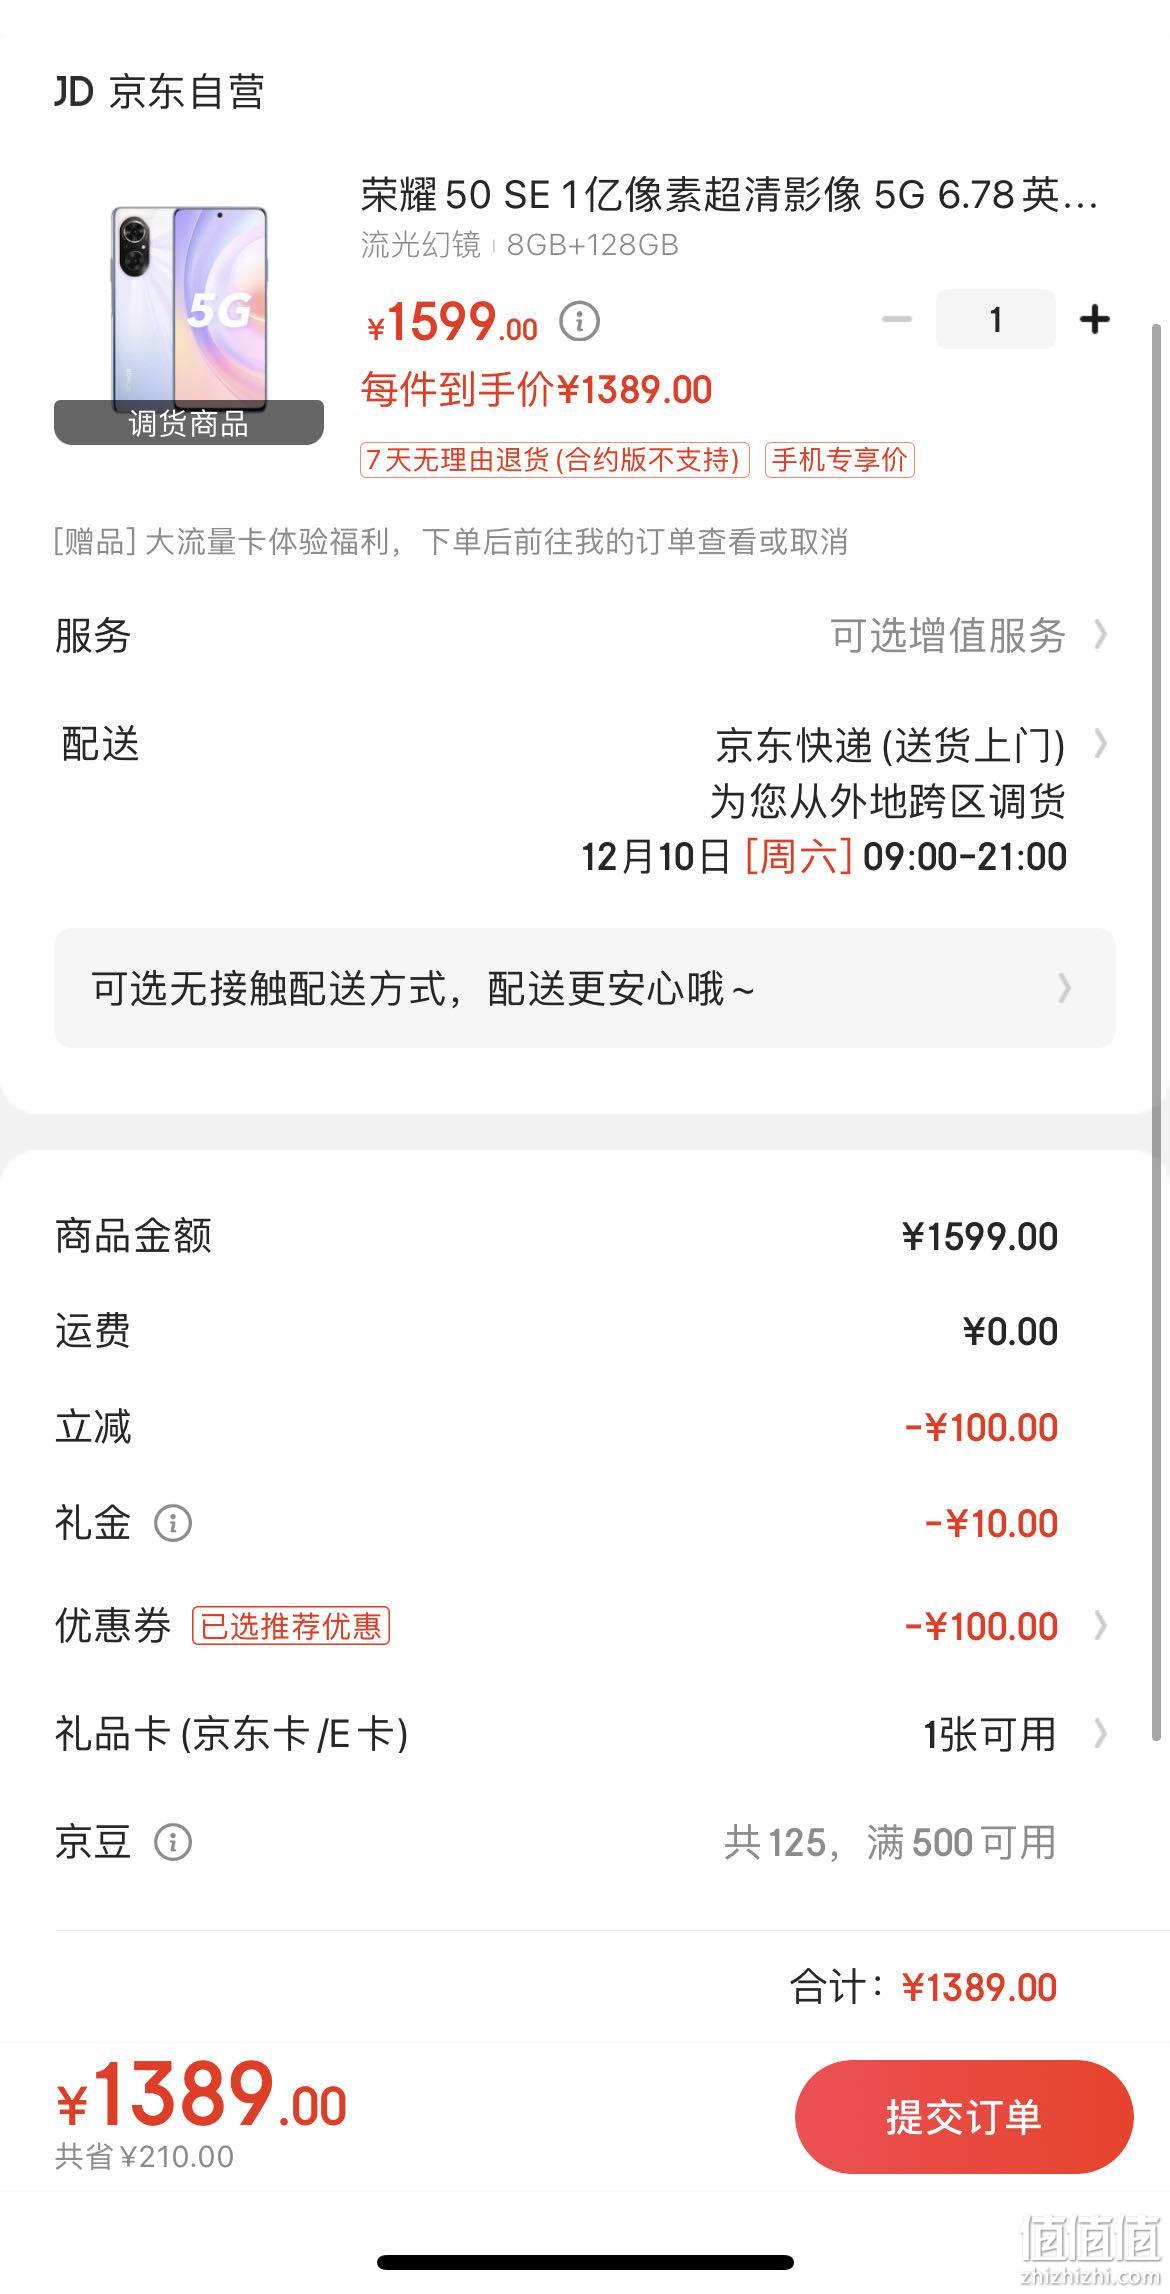The height and width of the screenshot is (2294, 1170).
Task: Tap the 7天无理由退货 tag
Action: 555,460
